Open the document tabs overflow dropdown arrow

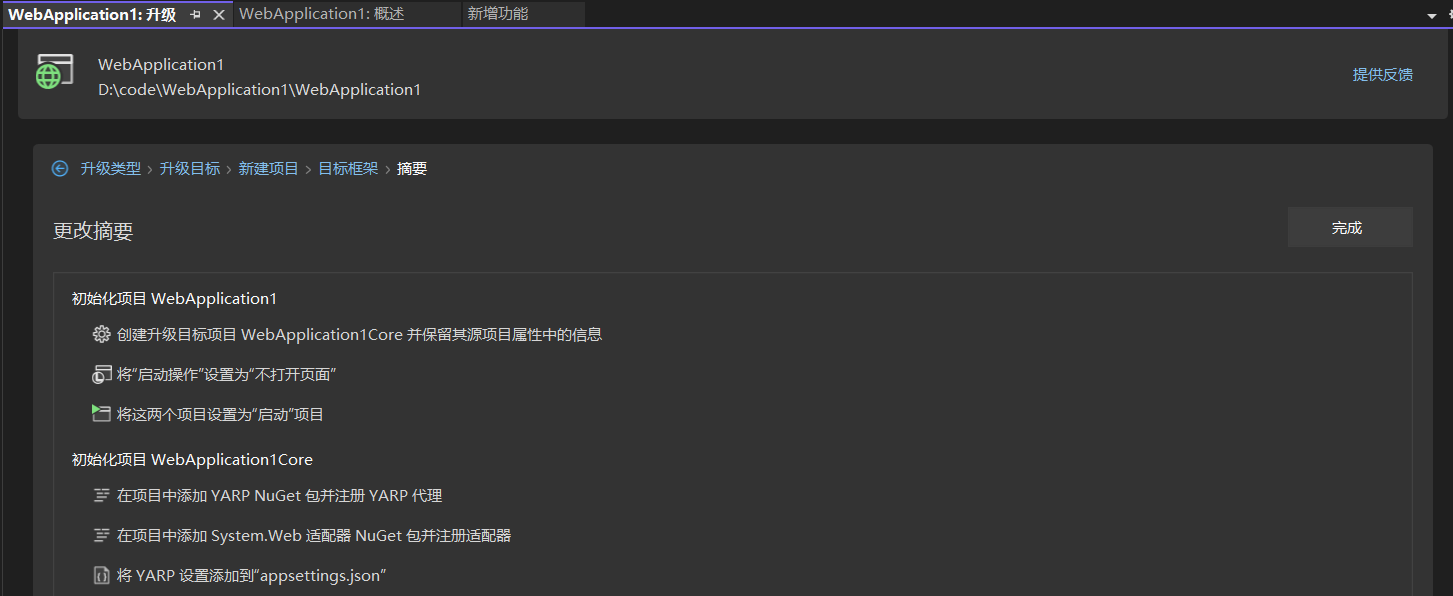1431,16
